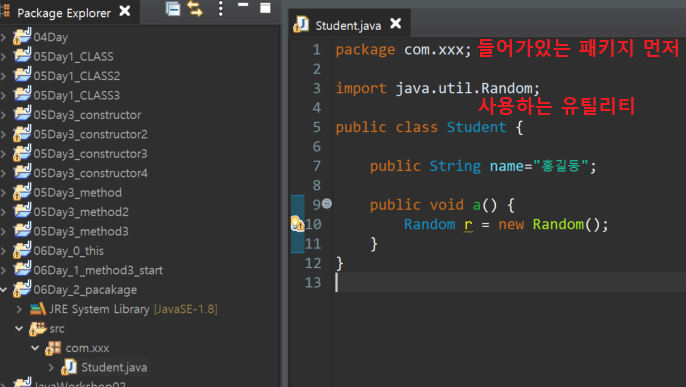Click the 06Day_2_pacakage project icon
Image resolution: width=686 pixels, height=387 pixels.
pos(22,289)
